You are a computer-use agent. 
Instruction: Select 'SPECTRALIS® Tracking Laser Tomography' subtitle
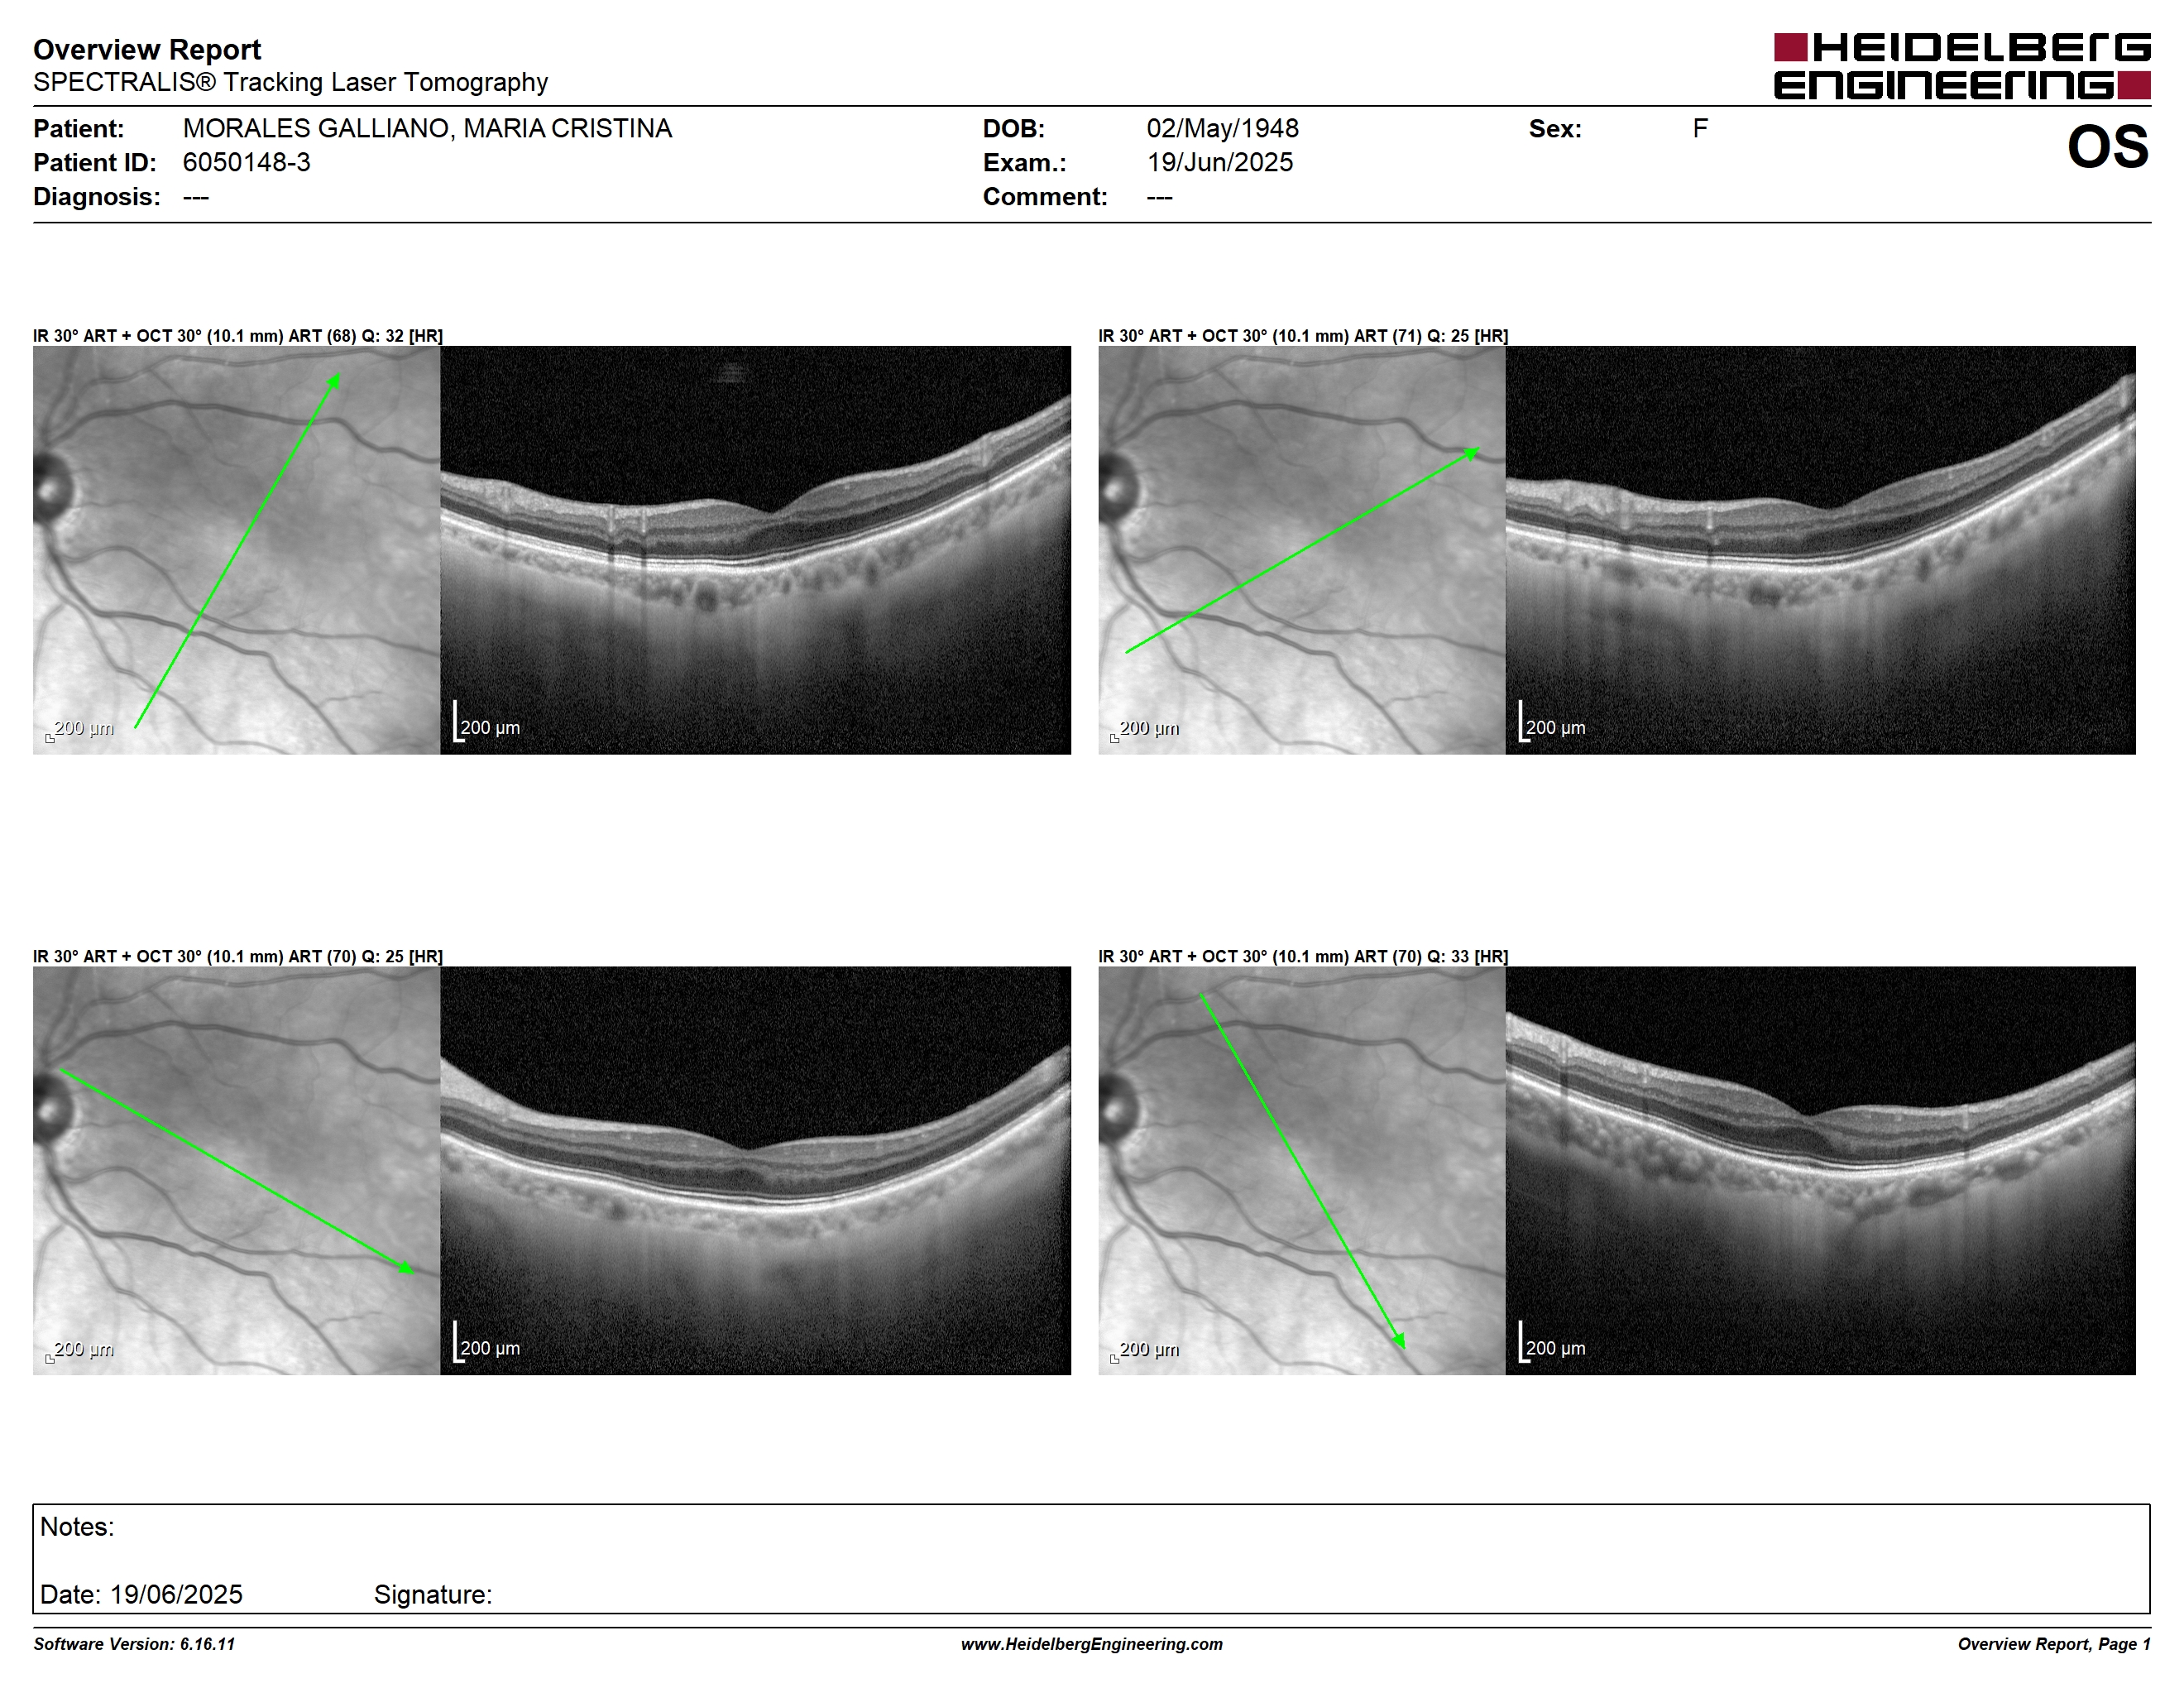tap(290, 82)
